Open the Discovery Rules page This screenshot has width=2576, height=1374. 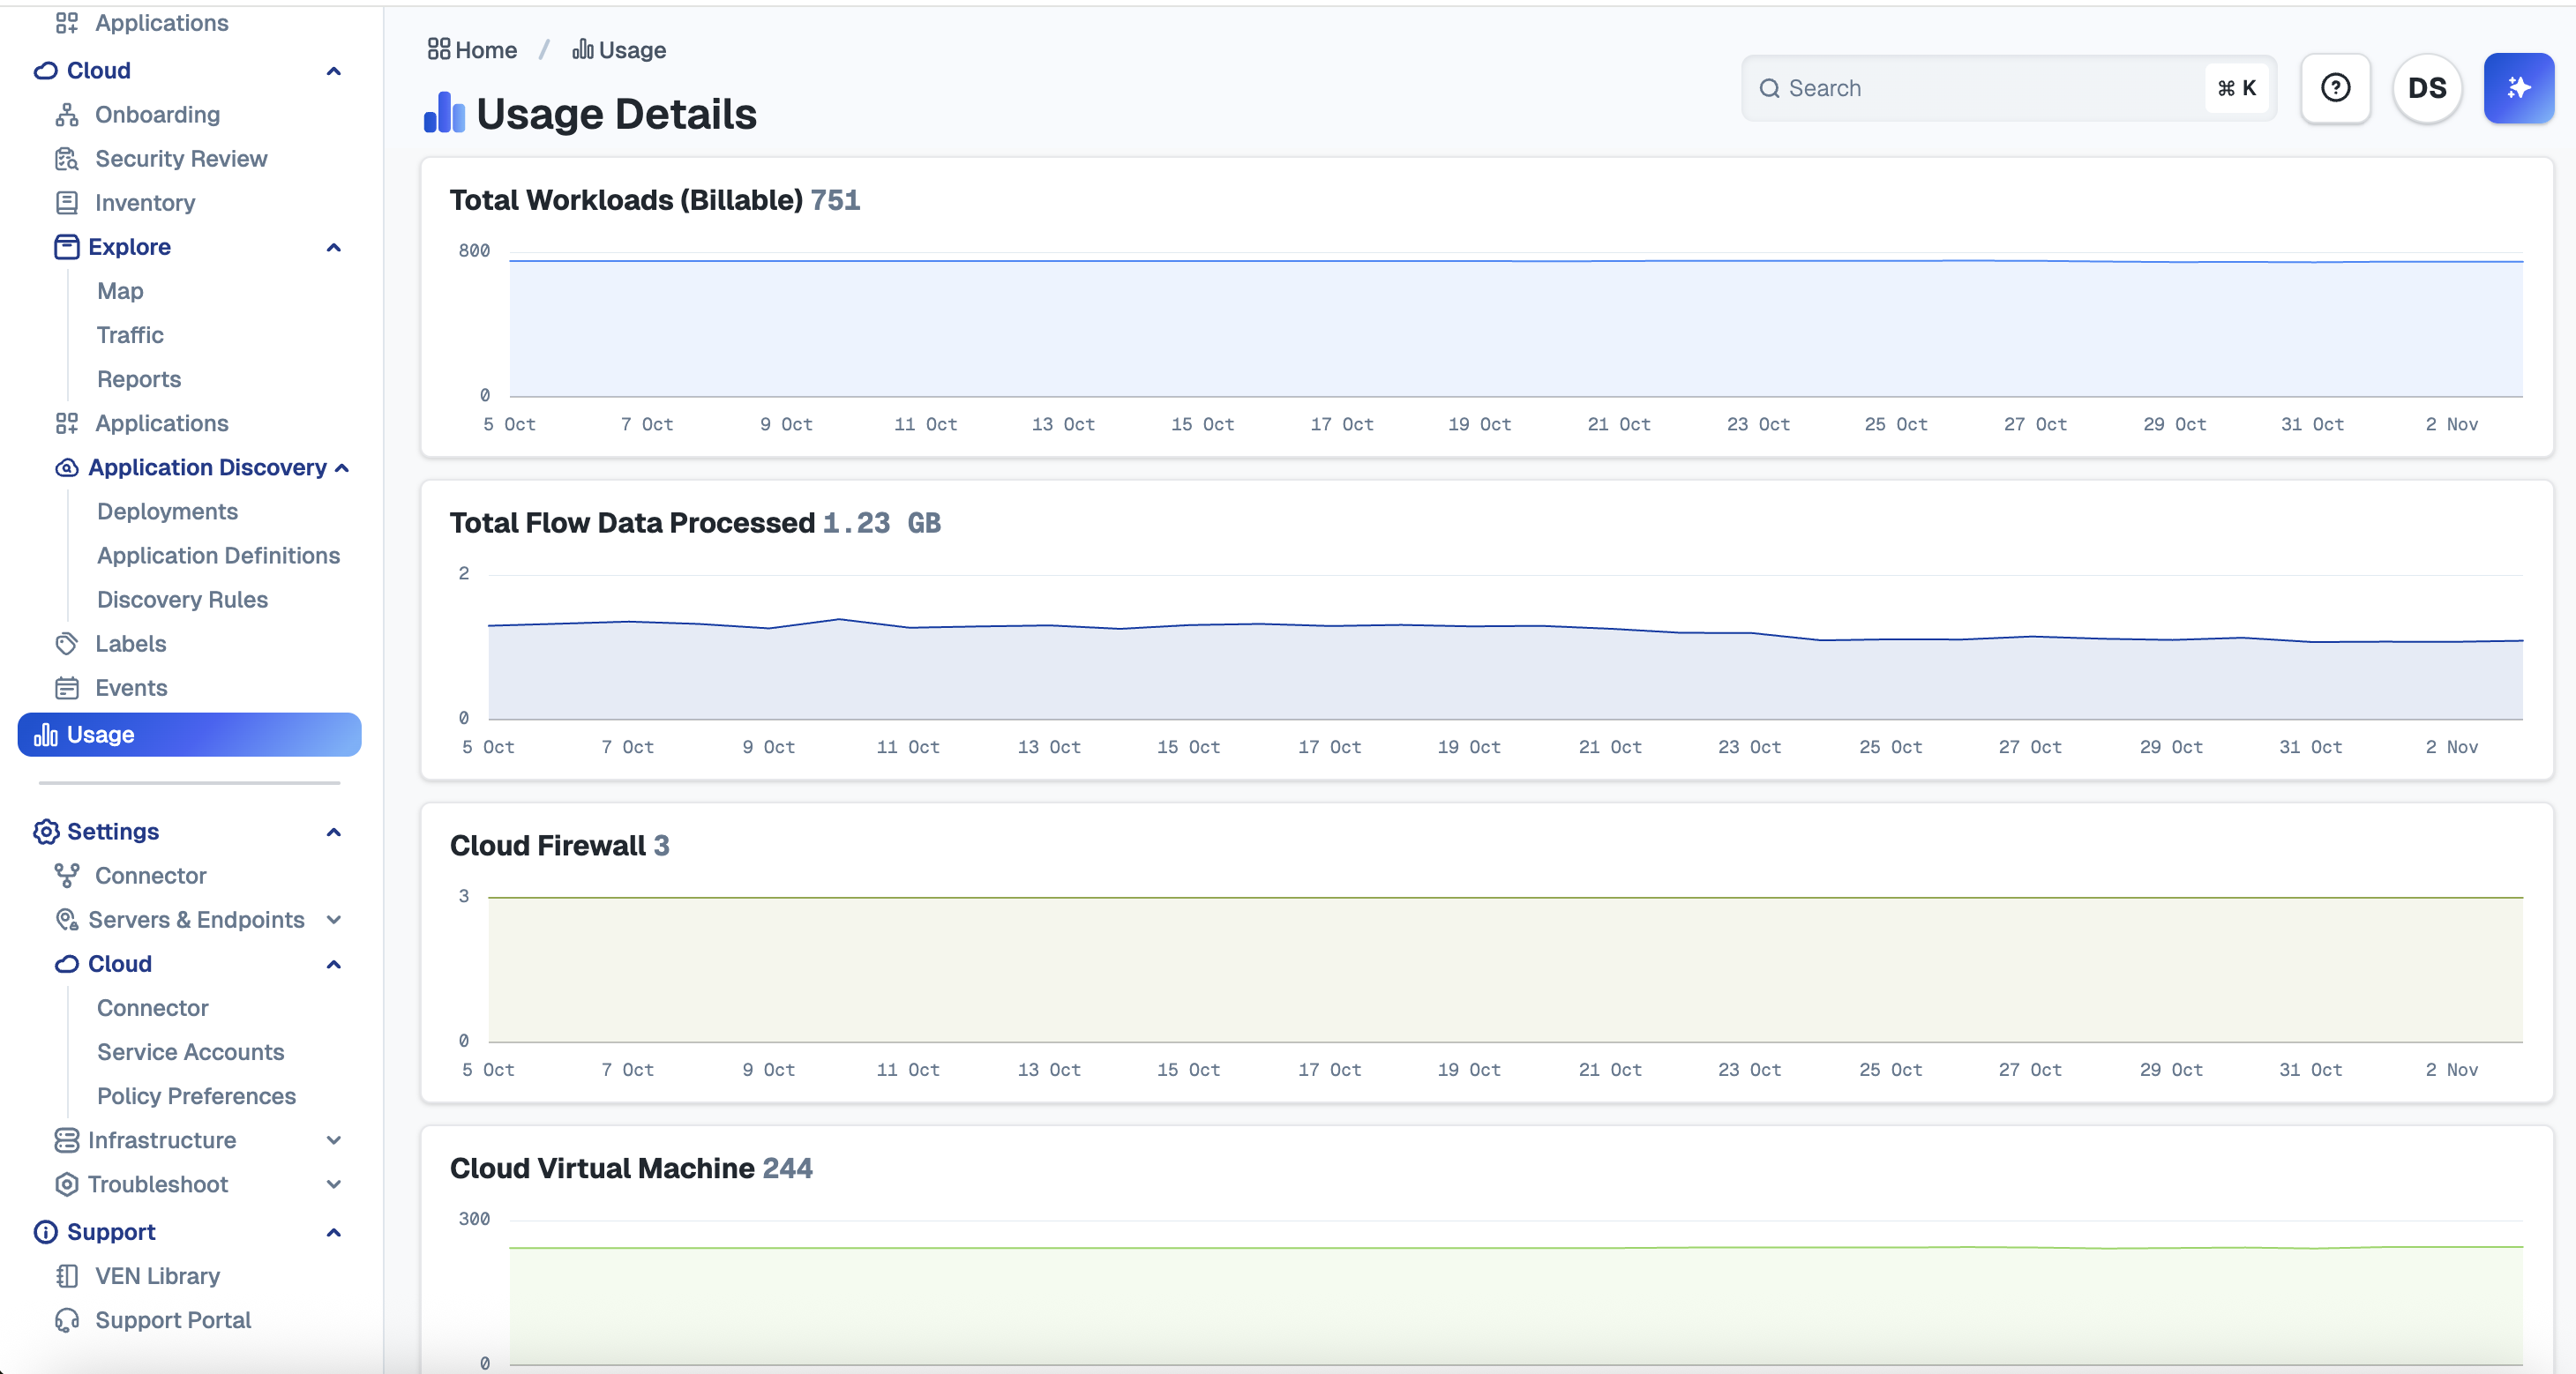coord(181,599)
